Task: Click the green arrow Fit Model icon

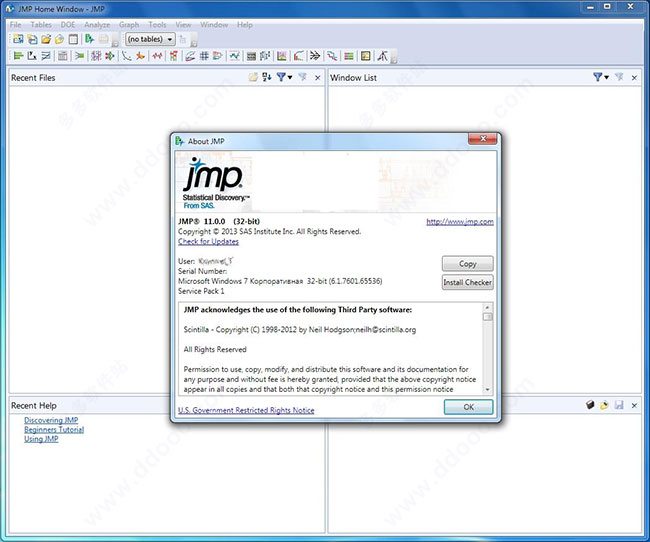Action: point(80,56)
